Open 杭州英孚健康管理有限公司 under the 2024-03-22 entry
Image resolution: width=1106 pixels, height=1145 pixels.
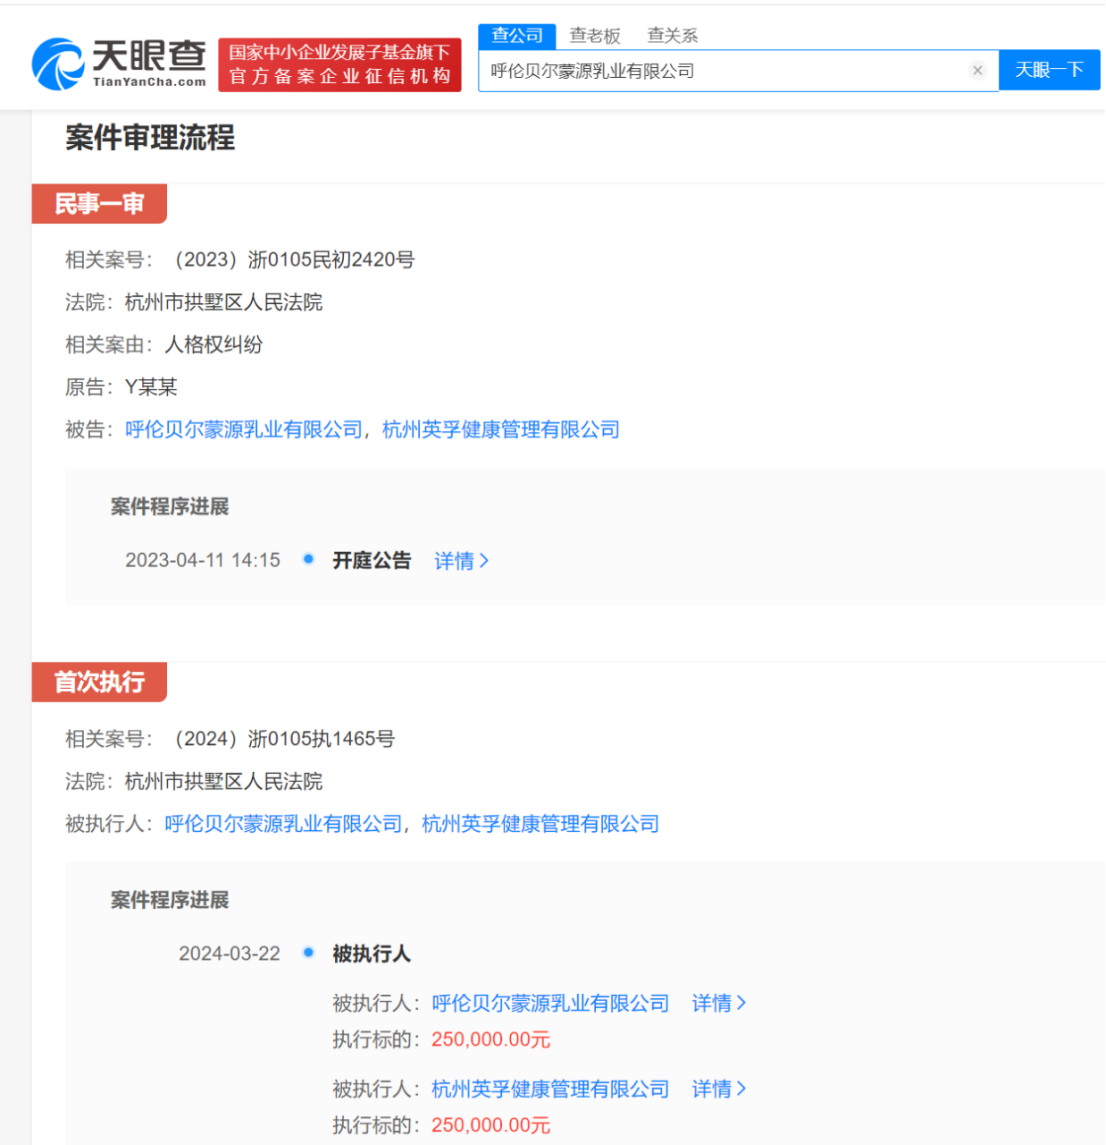550,1089
